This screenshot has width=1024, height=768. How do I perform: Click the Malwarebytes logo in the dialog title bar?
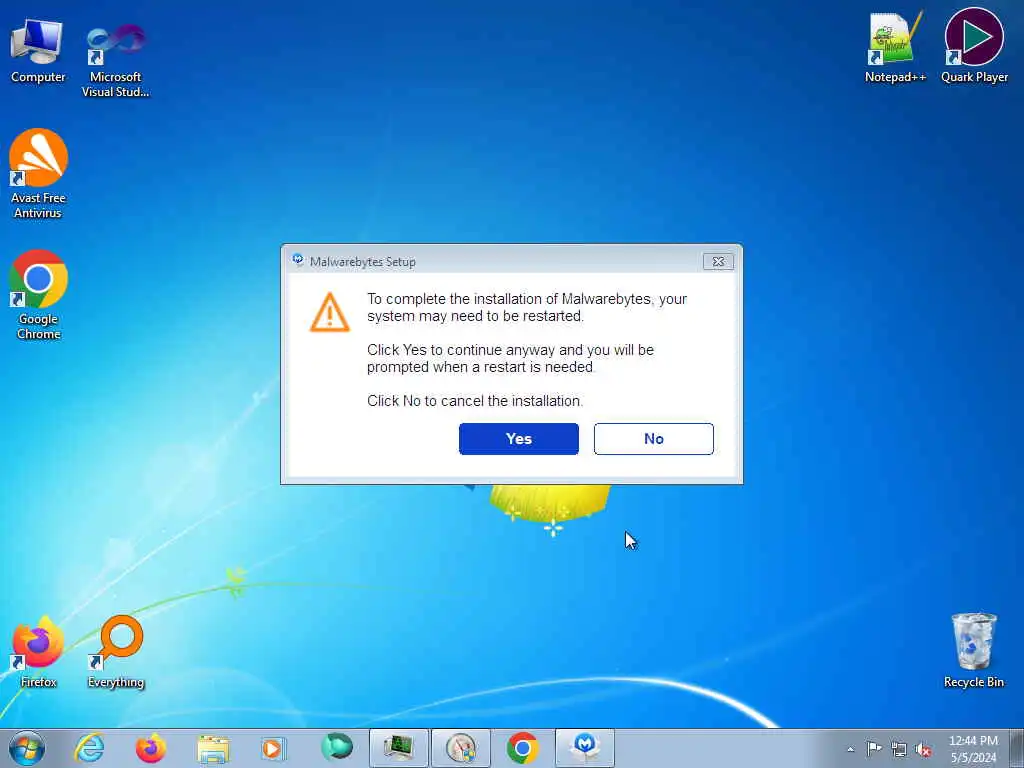pyautogui.click(x=298, y=260)
